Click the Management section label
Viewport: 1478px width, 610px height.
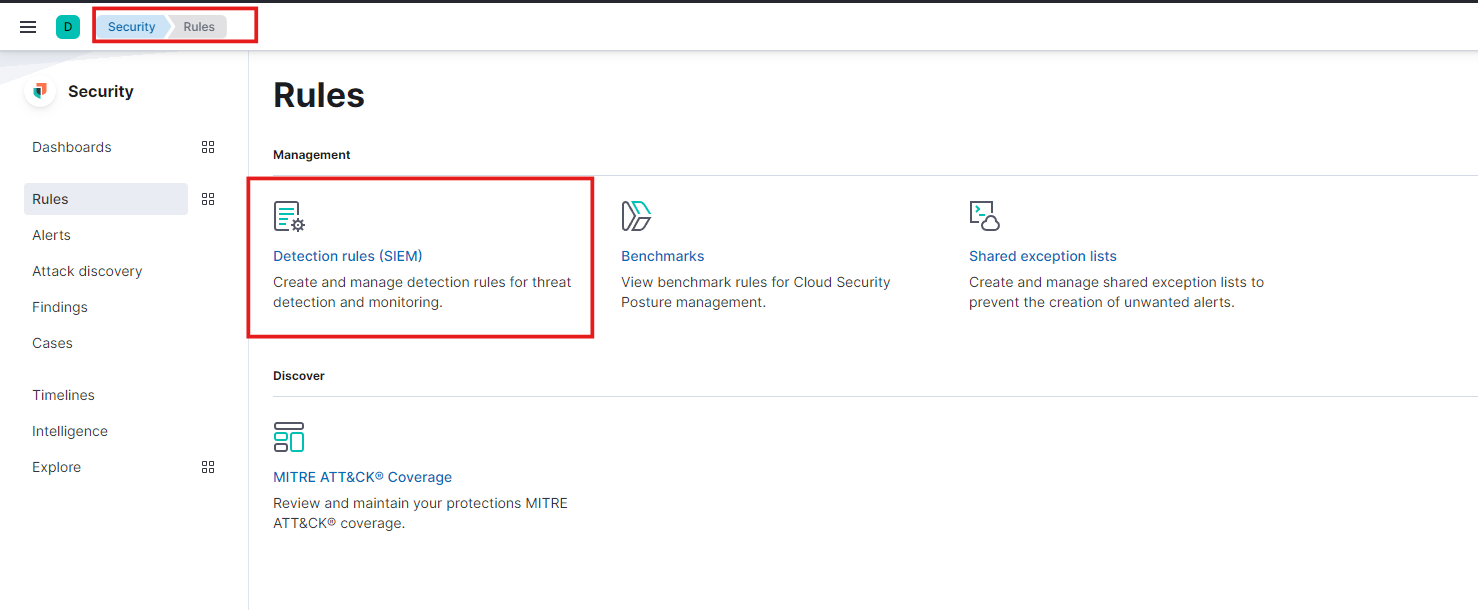pyautogui.click(x=312, y=155)
